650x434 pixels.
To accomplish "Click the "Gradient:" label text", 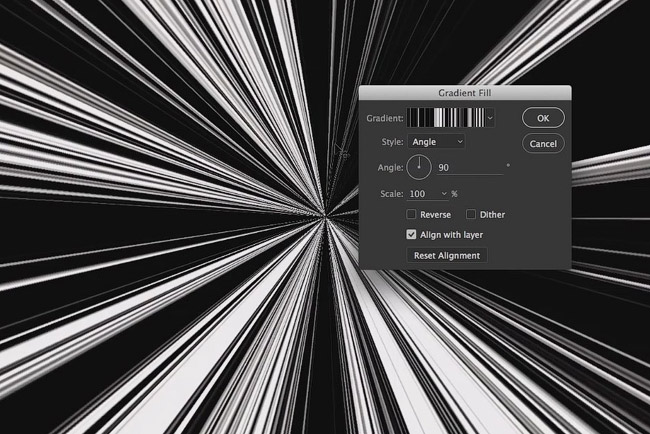I will (385, 118).
